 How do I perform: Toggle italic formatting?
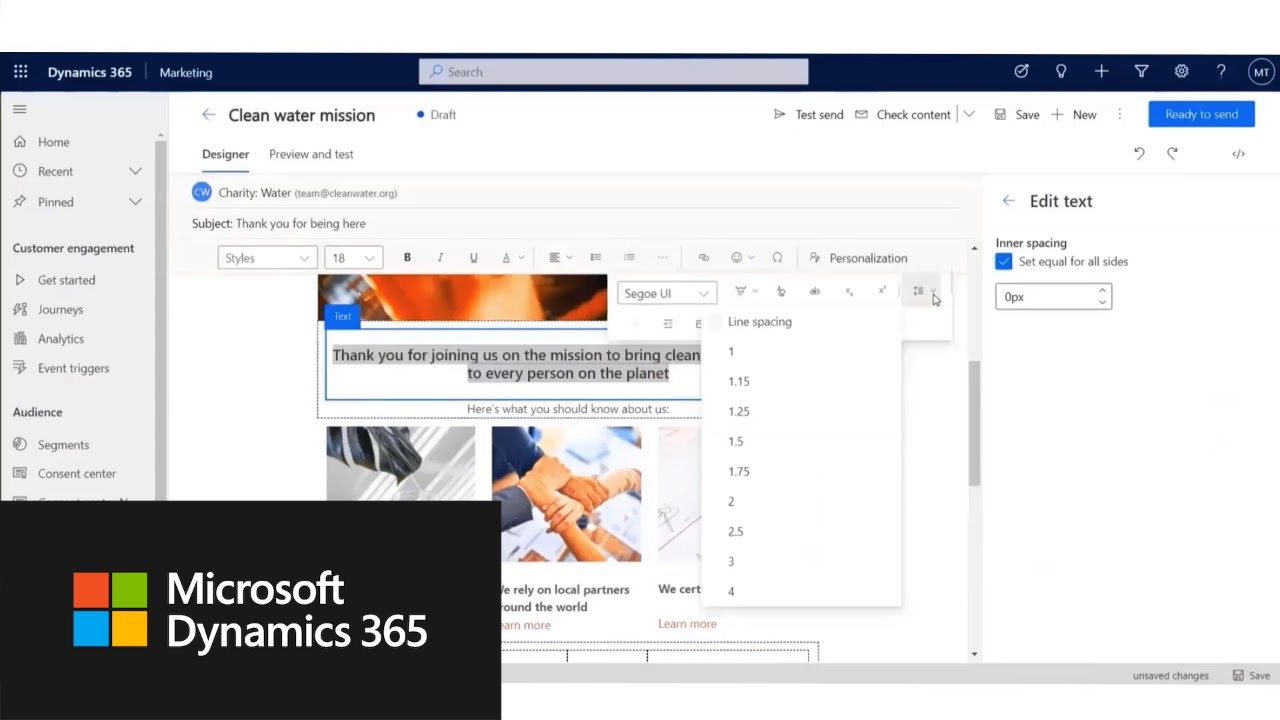tap(440, 258)
